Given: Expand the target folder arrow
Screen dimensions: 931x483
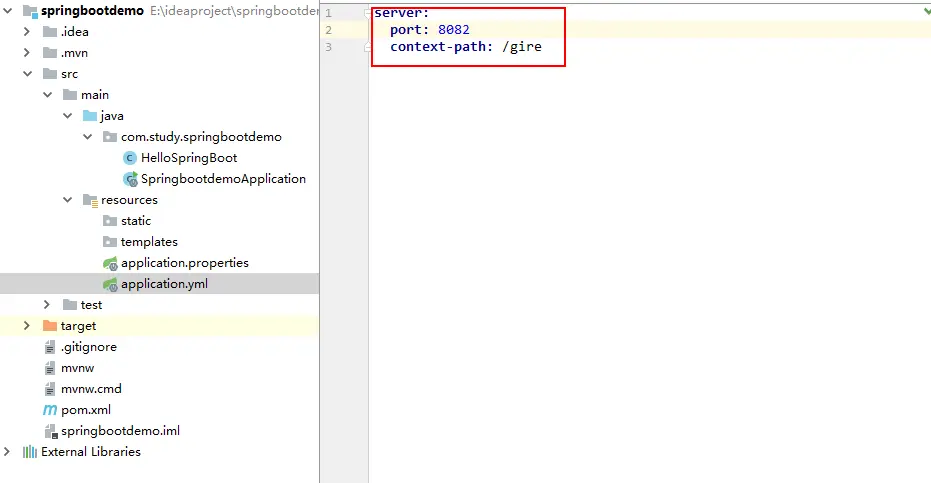Looking at the screenshot, I should tap(27, 326).
